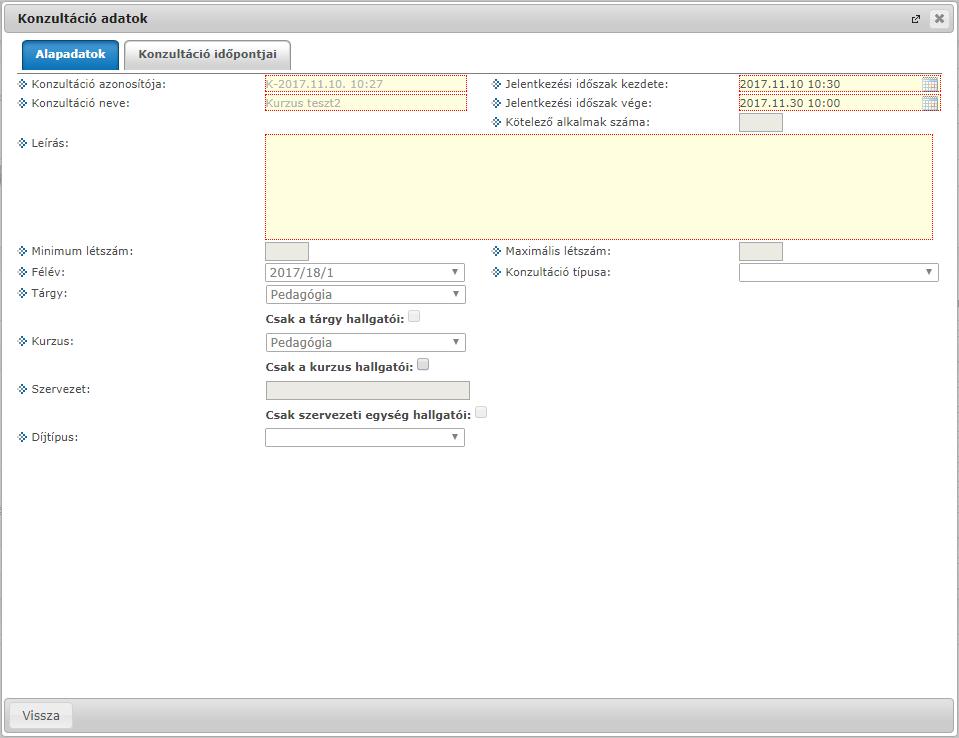Click the diamond icon beside Minimum létszám
The image size is (959, 738).
pyautogui.click(x=23, y=251)
